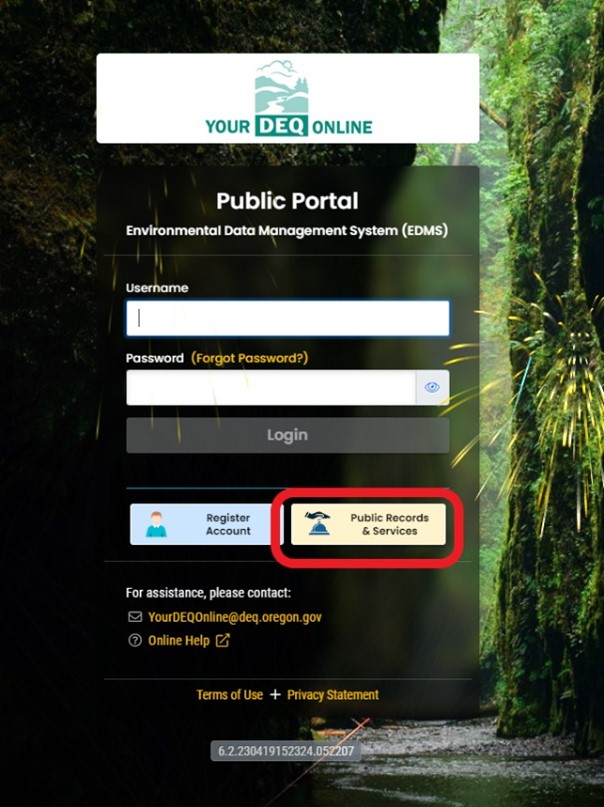This screenshot has height=807, width=604.
Task: Open Public Records & Services
Action: (x=368, y=524)
